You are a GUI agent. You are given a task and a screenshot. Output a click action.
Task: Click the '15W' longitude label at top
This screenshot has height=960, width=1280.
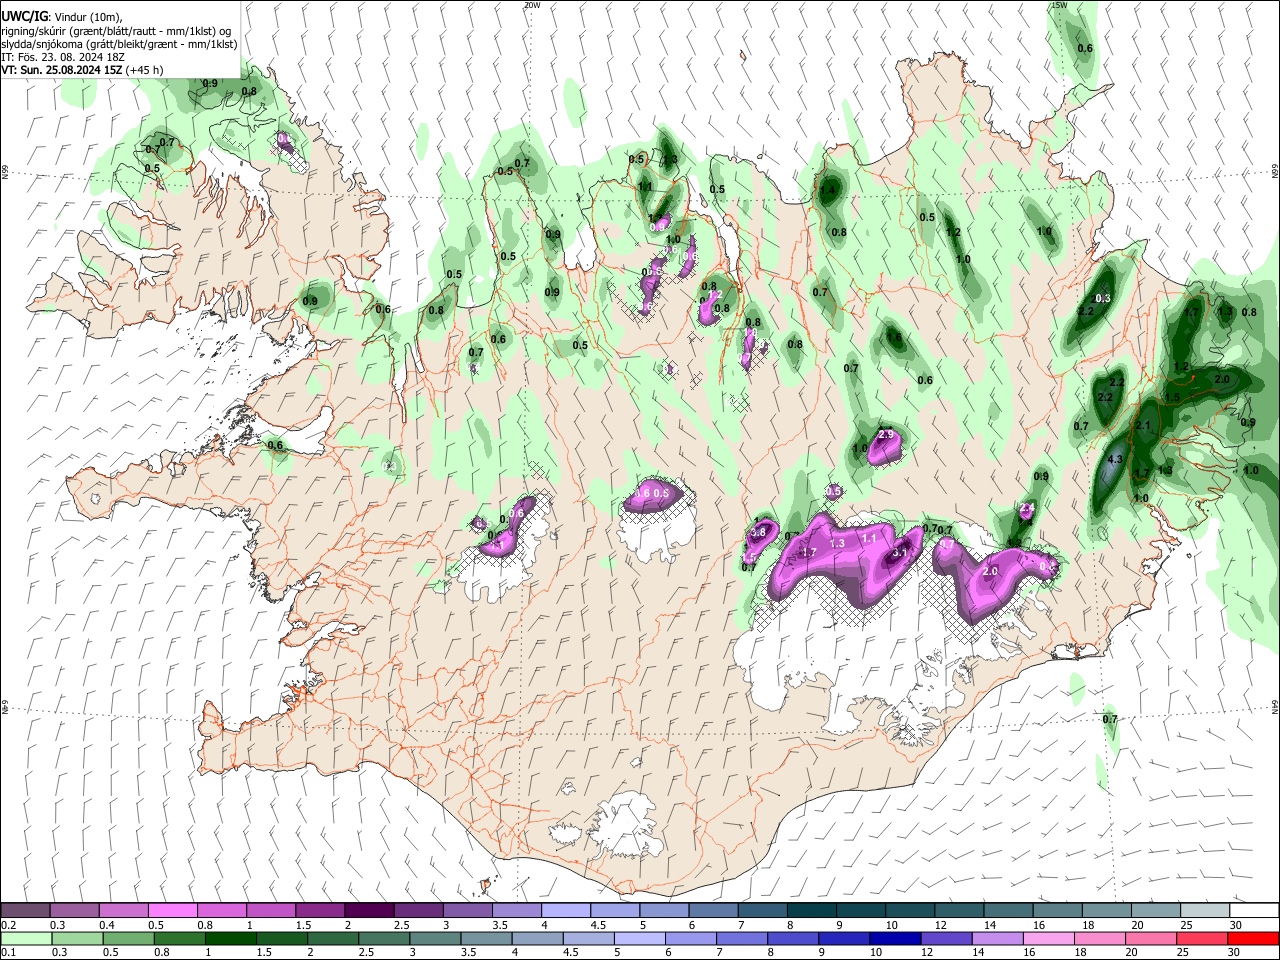pyautogui.click(x=1060, y=5)
